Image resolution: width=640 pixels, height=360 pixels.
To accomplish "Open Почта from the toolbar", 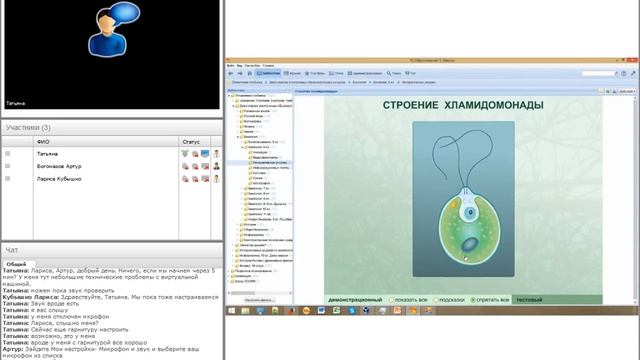I will (336, 73).
